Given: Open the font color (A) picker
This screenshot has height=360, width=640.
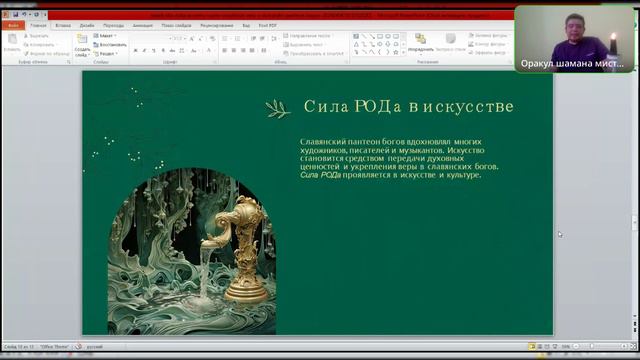Looking at the screenshot, I should pos(209,50).
